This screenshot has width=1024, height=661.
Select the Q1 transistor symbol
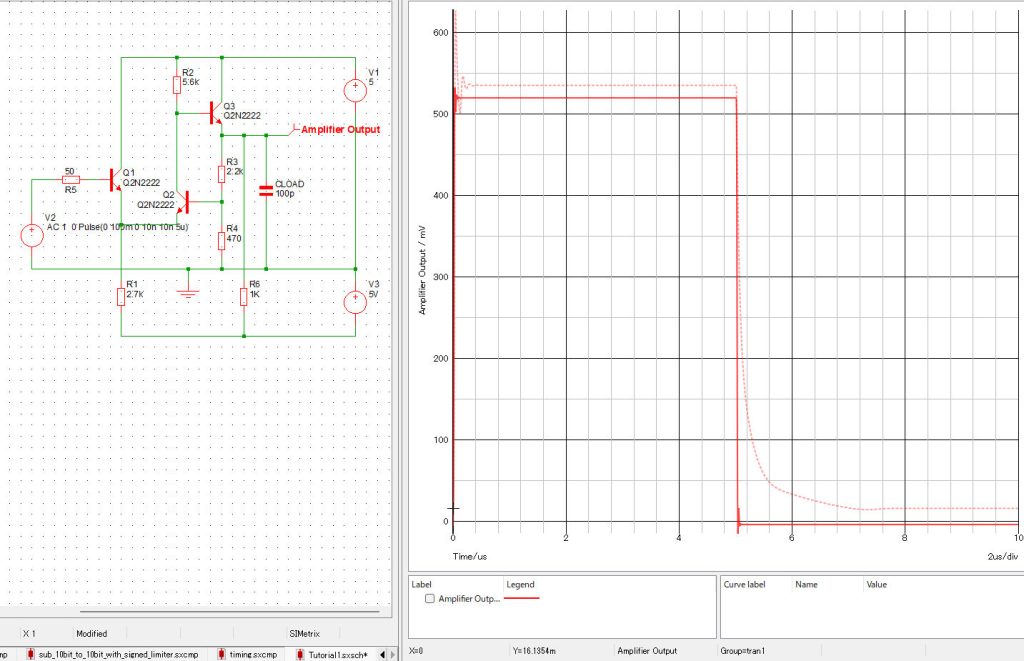click(x=112, y=180)
